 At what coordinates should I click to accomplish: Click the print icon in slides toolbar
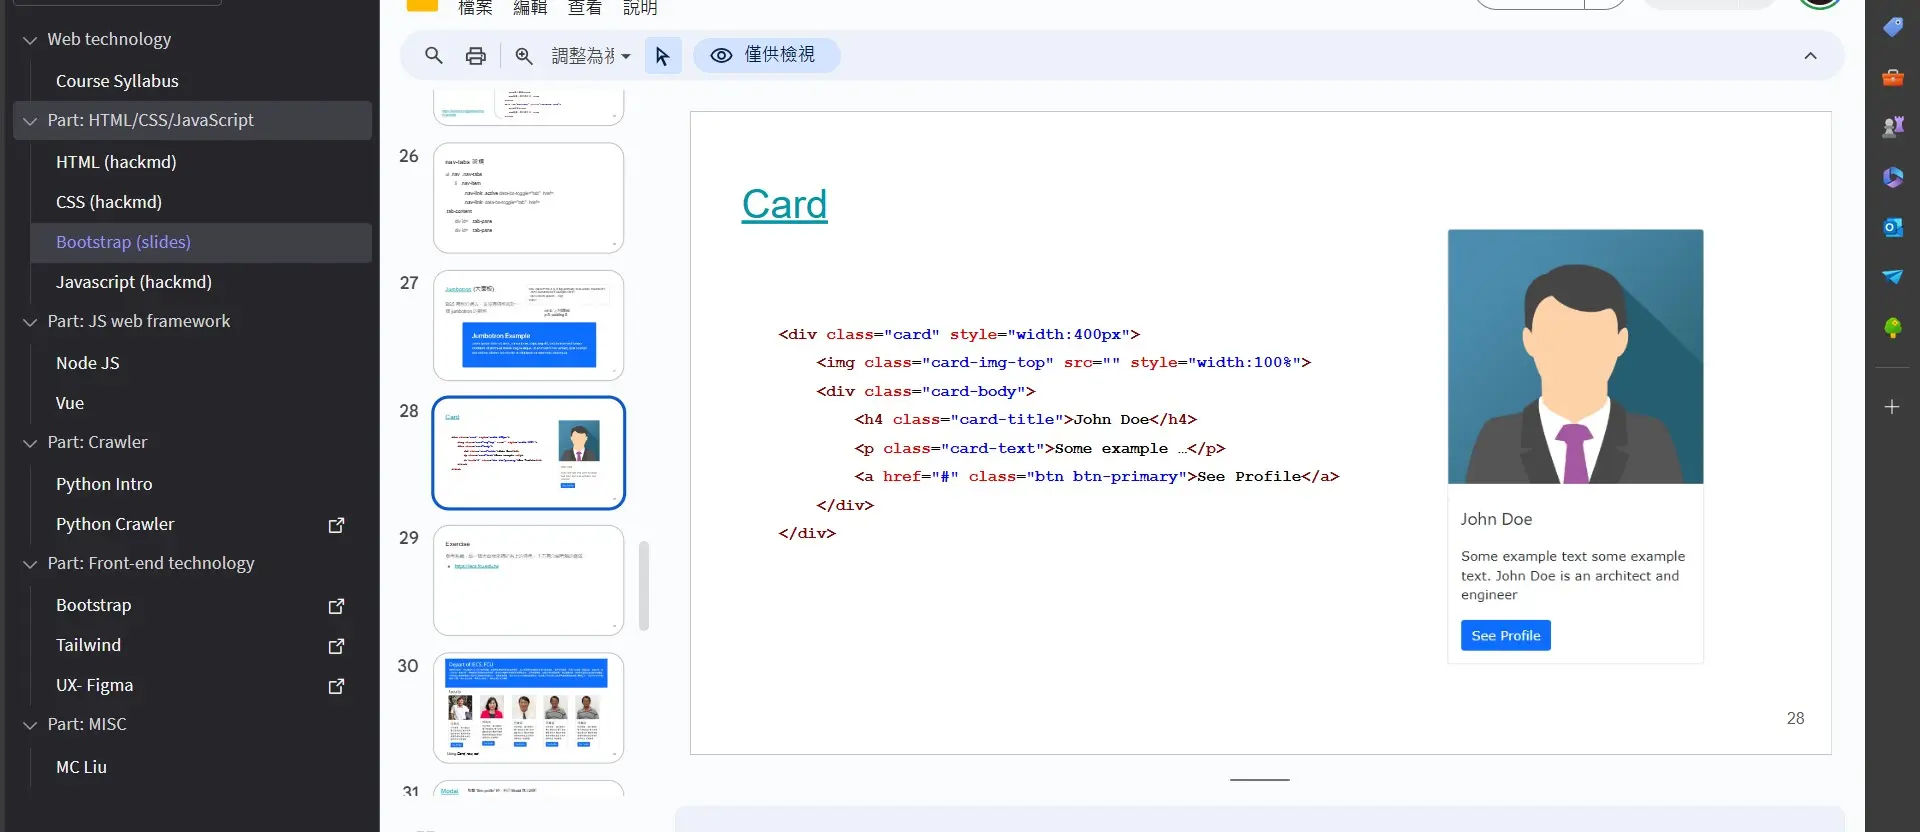pyautogui.click(x=476, y=56)
